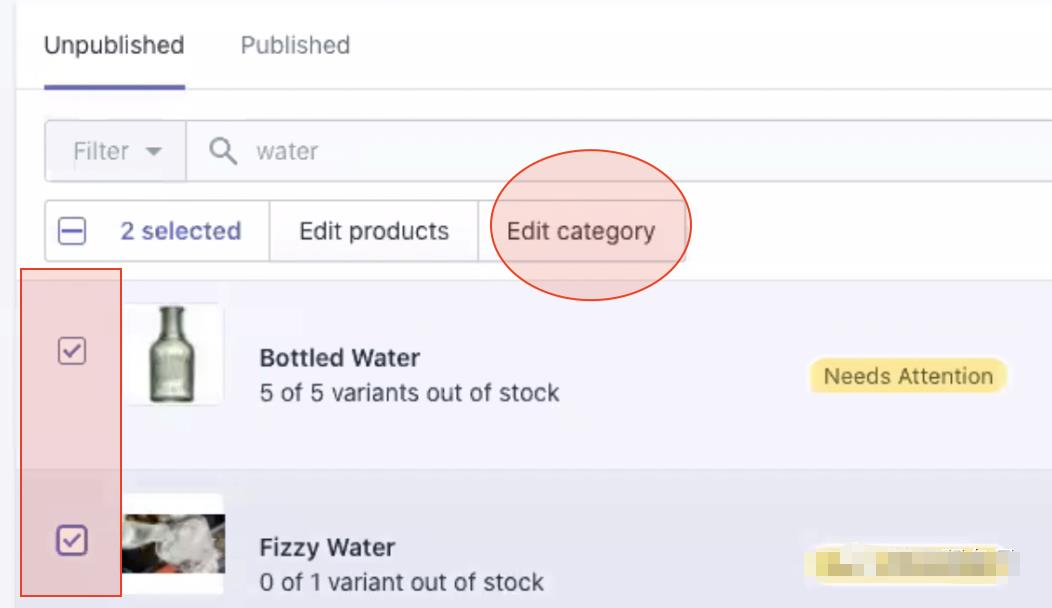Open the Fizzy Water product thumbnail
The height and width of the screenshot is (608, 1052).
pyautogui.click(x=173, y=543)
